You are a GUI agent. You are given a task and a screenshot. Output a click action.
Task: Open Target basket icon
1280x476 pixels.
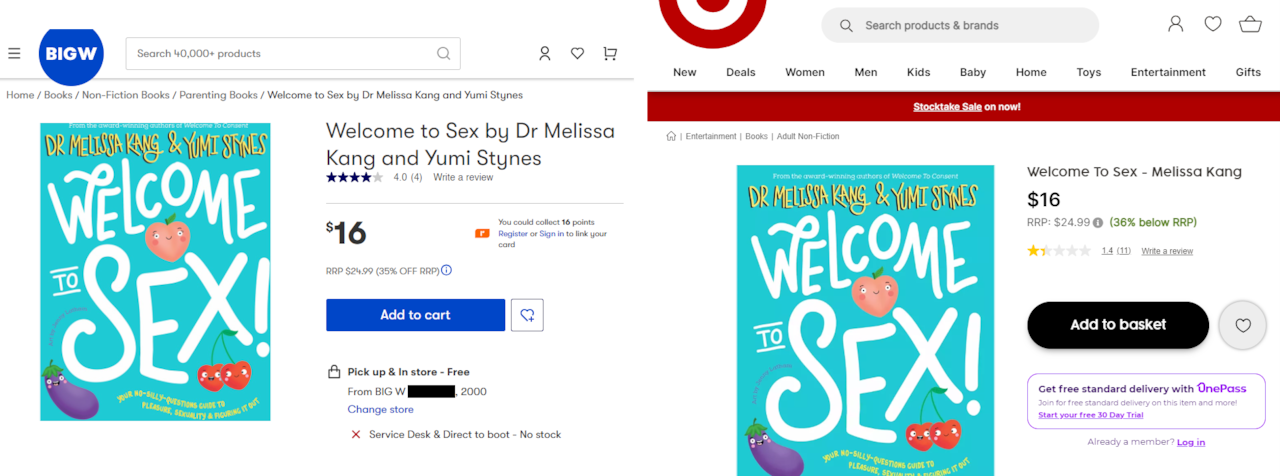[1250, 24]
